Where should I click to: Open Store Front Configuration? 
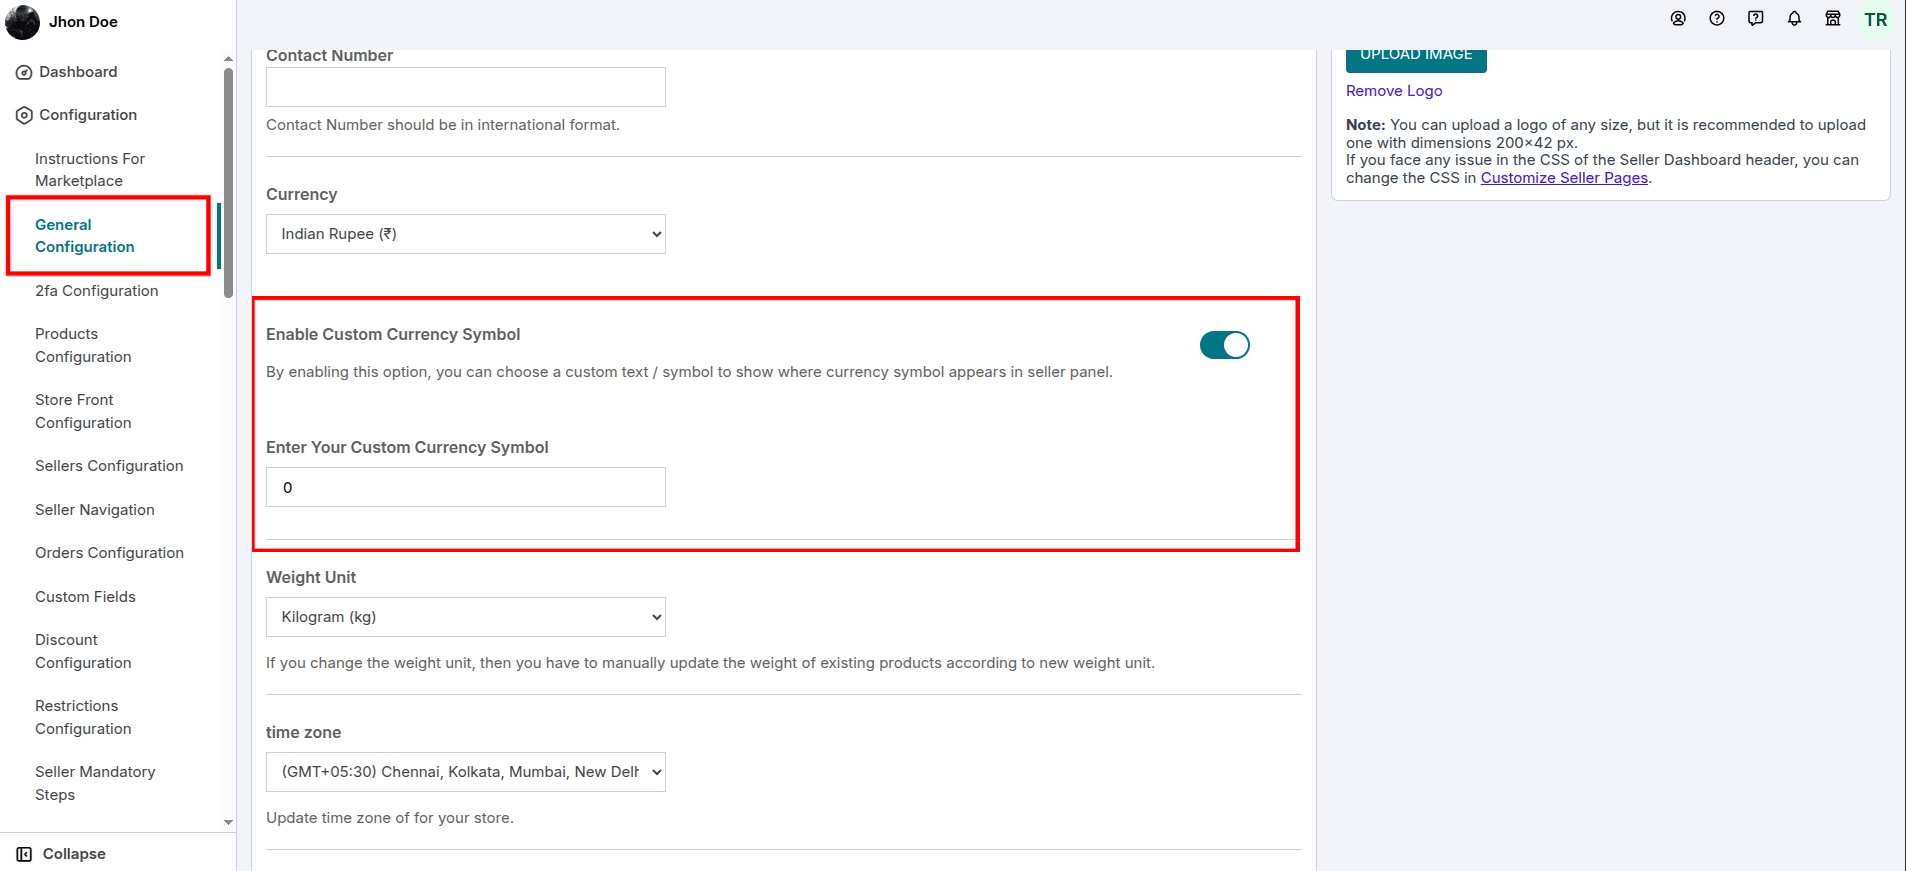click(x=83, y=411)
